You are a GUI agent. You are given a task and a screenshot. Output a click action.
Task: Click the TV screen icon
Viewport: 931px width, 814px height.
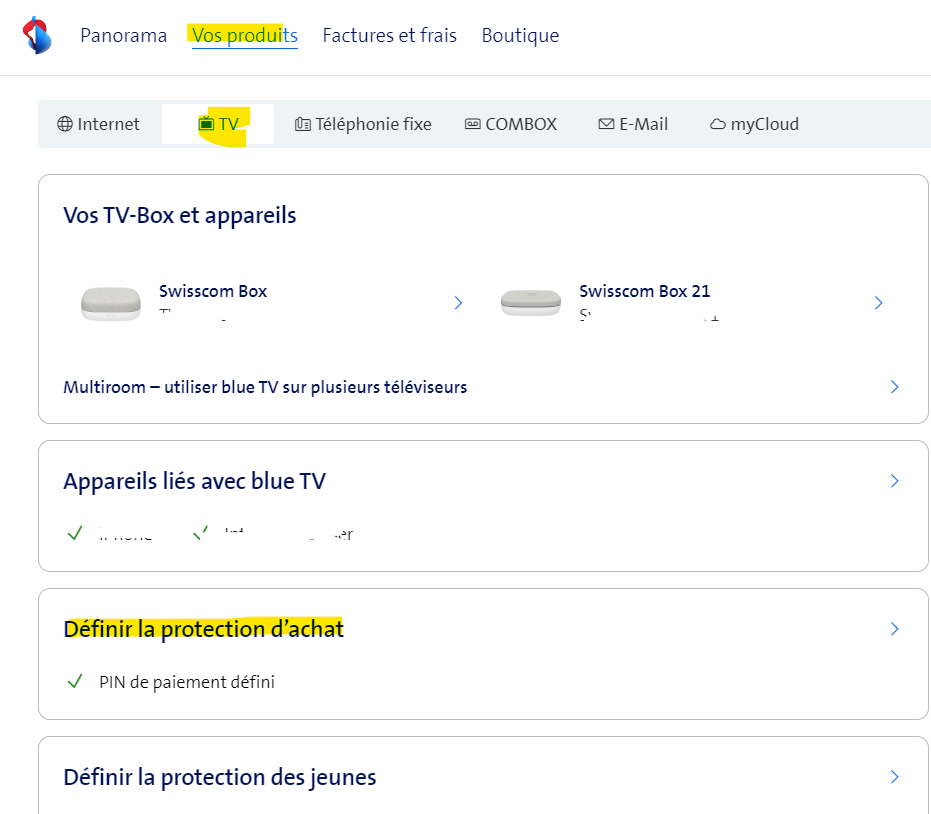(x=207, y=125)
